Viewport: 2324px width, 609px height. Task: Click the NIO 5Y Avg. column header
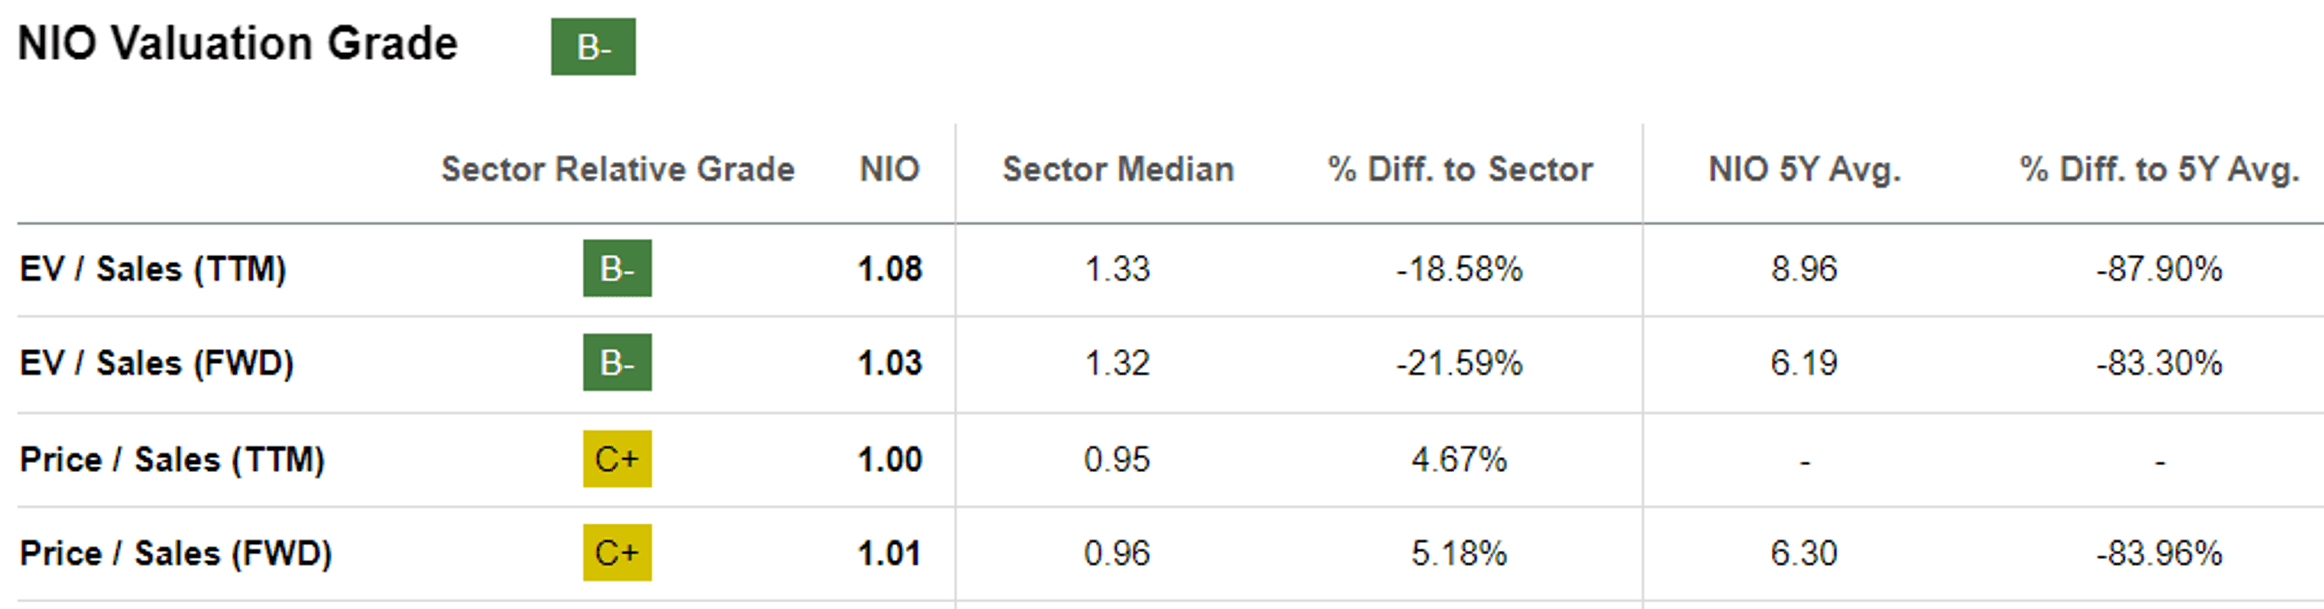(x=1804, y=169)
